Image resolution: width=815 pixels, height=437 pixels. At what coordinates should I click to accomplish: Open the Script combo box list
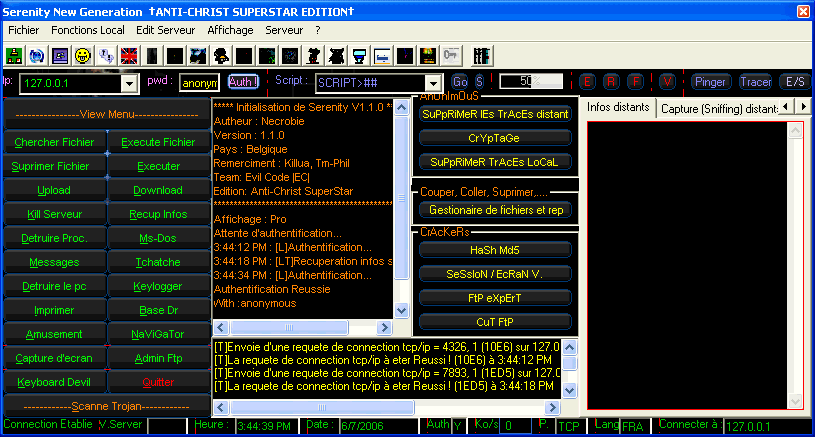[432, 83]
